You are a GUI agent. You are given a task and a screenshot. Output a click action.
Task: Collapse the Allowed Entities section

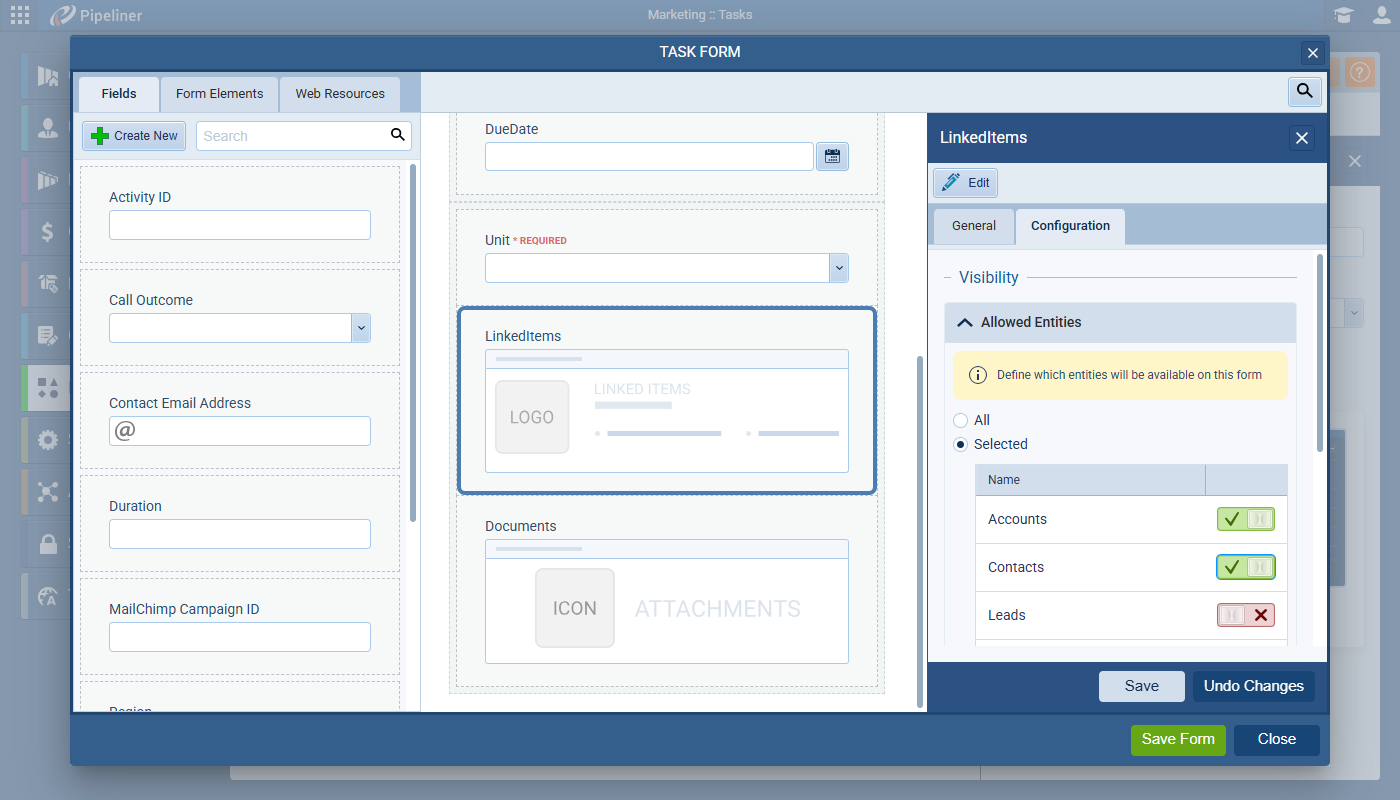tap(965, 322)
